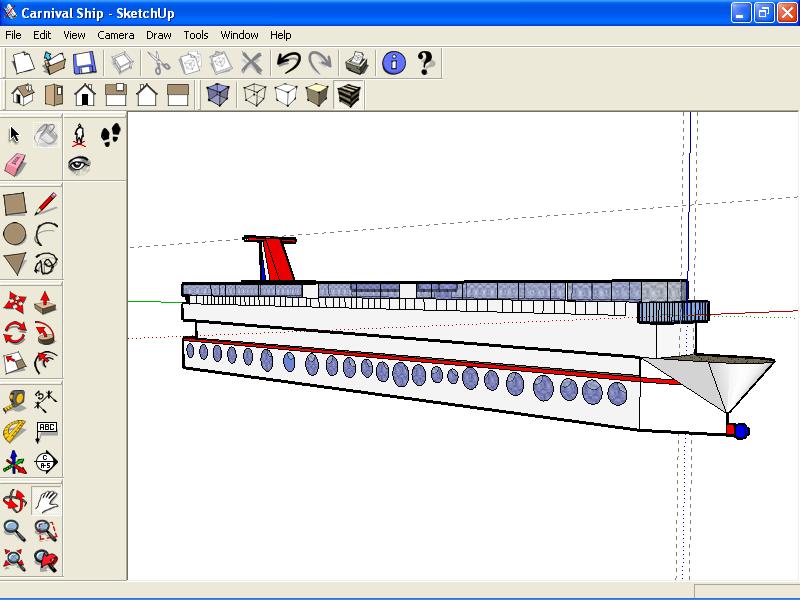The height and width of the screenshot is (600, 800).
Task: Activate the Push/Pull tool
Action: [x=45, y=302]
